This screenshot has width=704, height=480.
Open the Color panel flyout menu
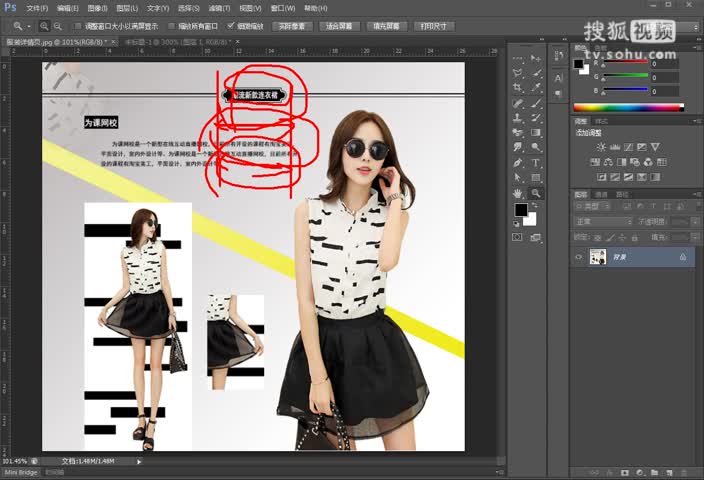point(697,47)
